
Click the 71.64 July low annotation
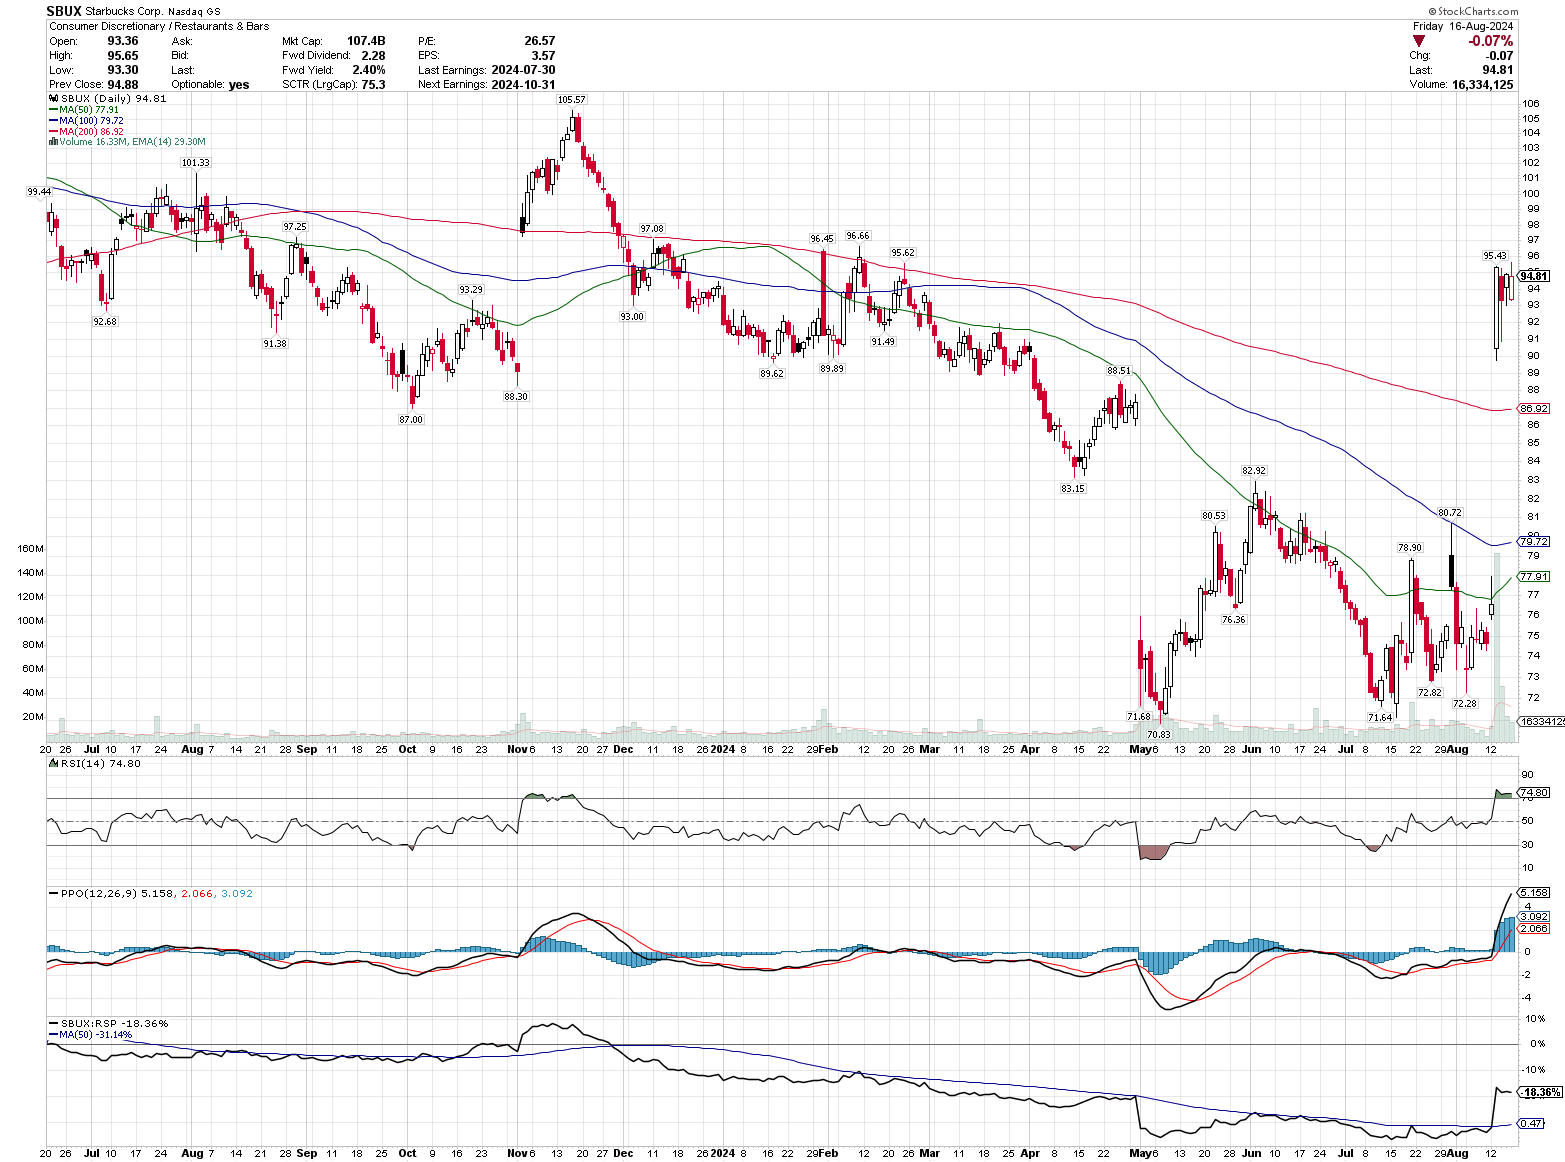1380,717
